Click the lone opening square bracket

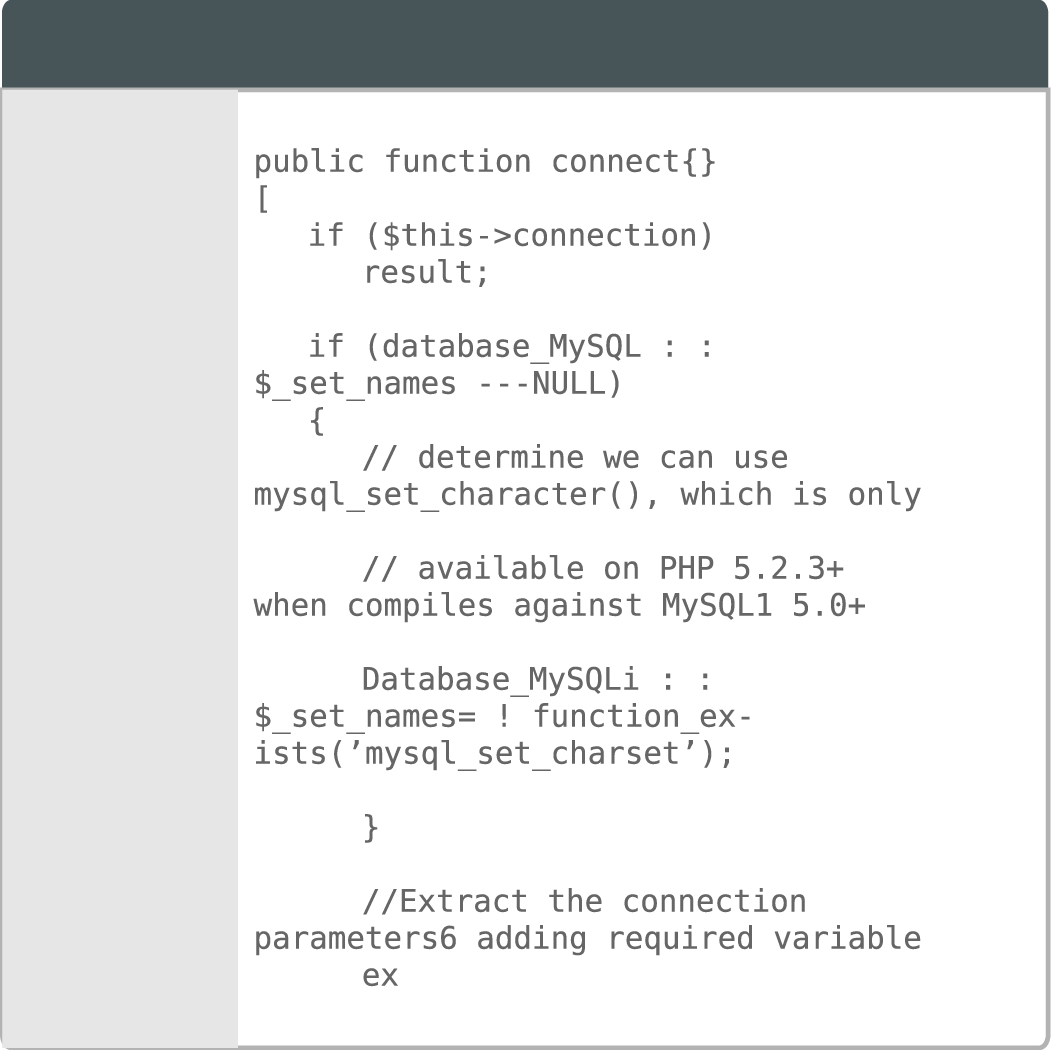click(x=263, y=199)
